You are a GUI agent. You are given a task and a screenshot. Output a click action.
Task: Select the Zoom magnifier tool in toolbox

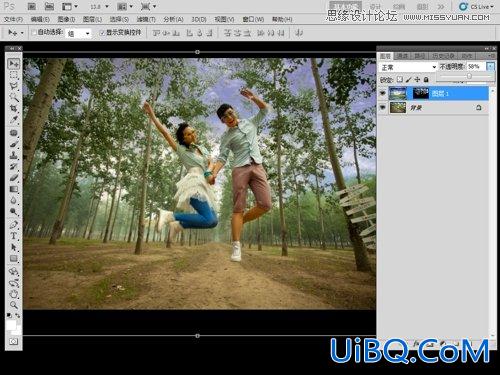(13, 305)
